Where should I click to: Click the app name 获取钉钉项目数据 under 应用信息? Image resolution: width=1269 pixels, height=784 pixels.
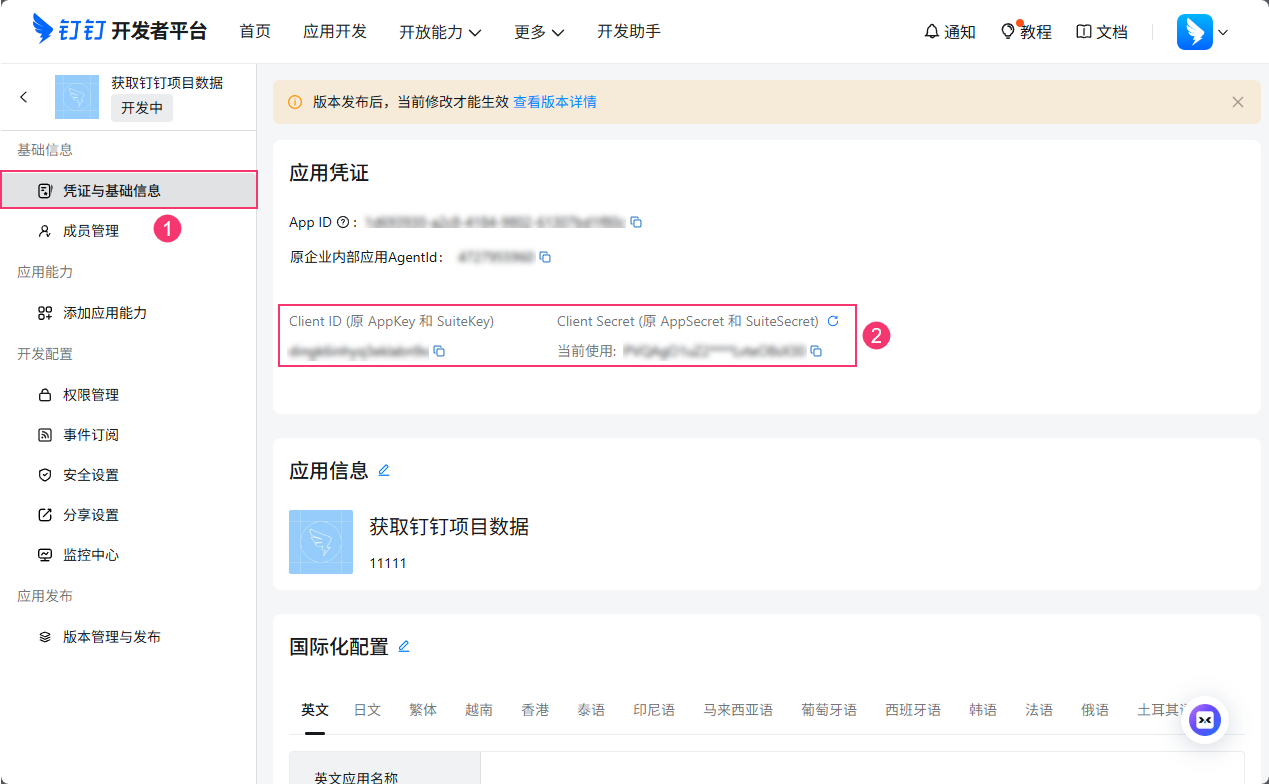(449, 526)
